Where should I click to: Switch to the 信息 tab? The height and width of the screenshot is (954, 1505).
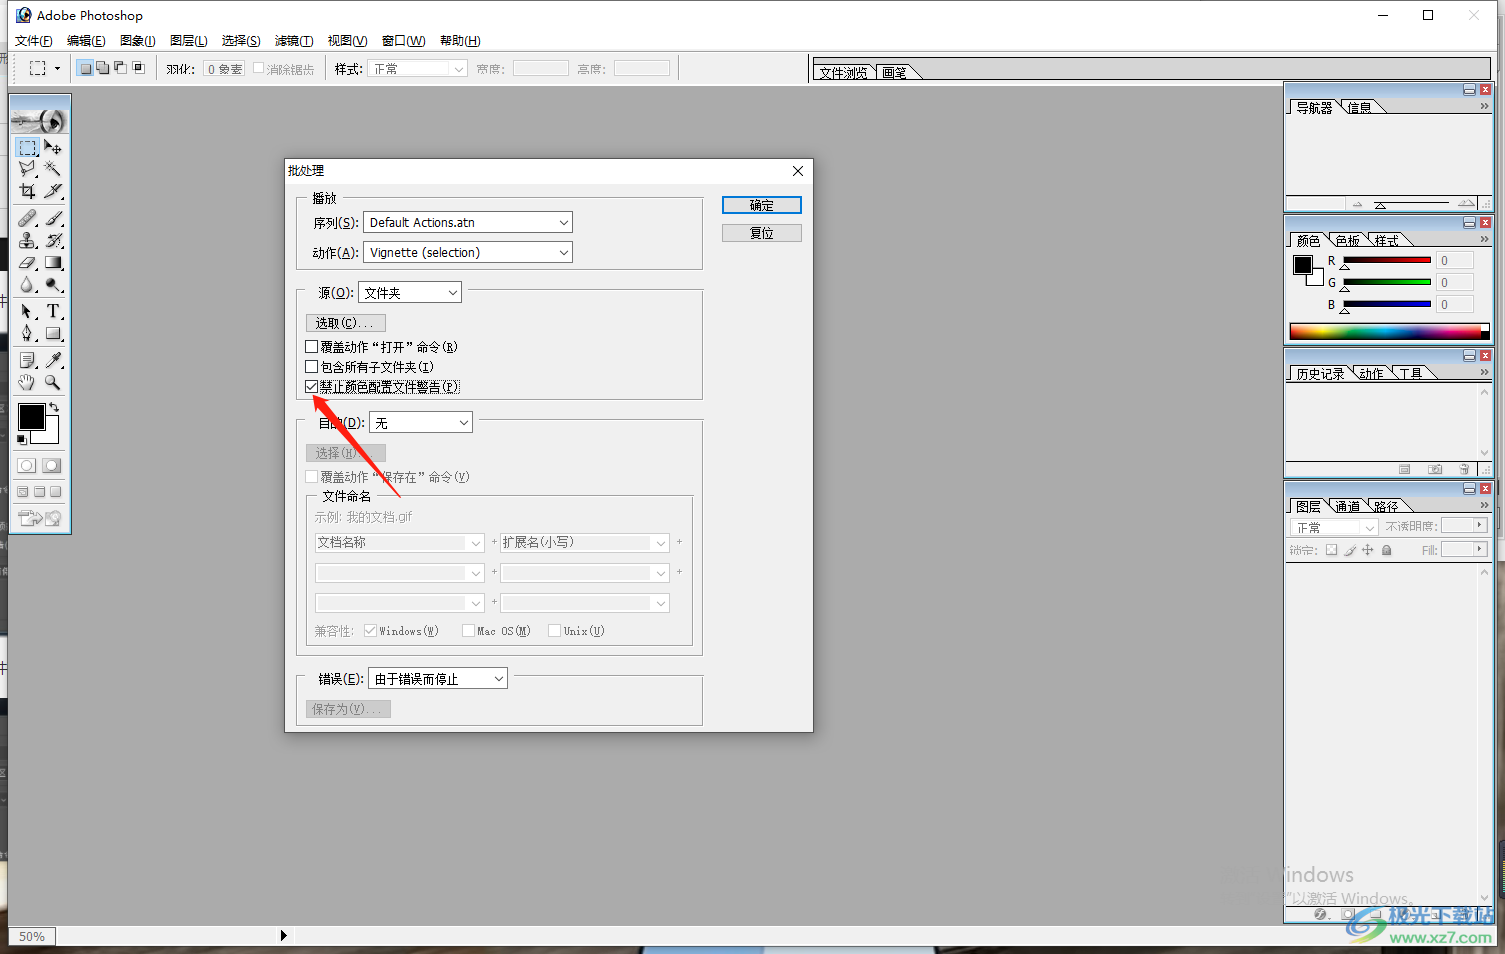(x=1360, y=108)
